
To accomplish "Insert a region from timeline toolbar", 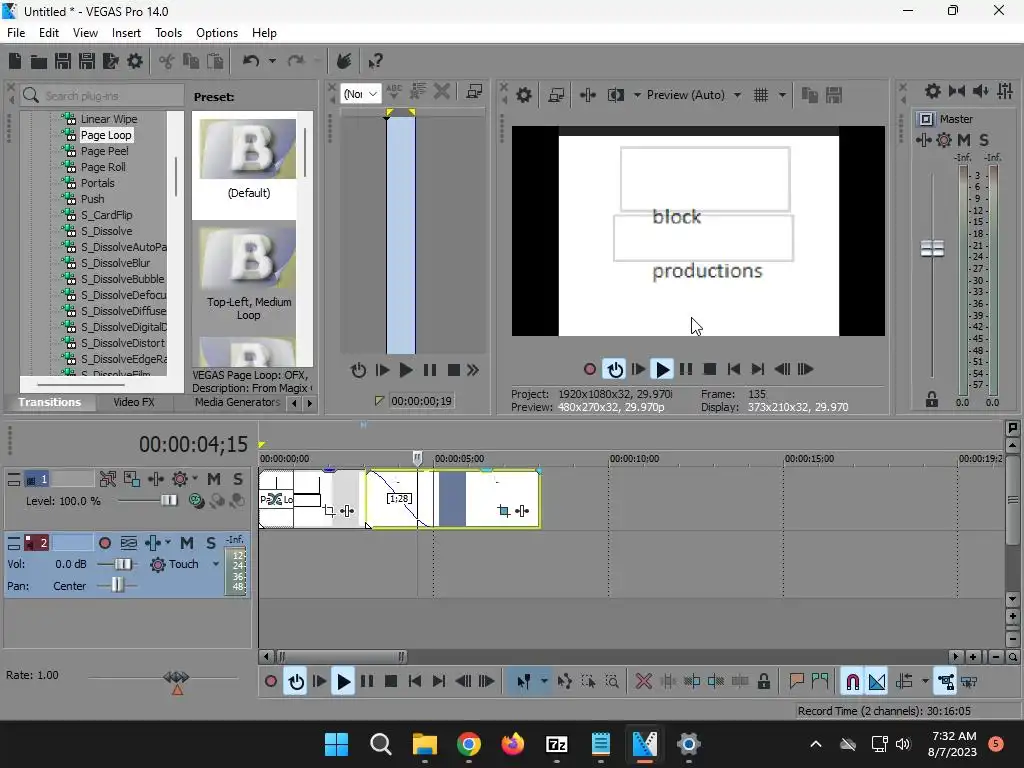I will pos(820,682).
